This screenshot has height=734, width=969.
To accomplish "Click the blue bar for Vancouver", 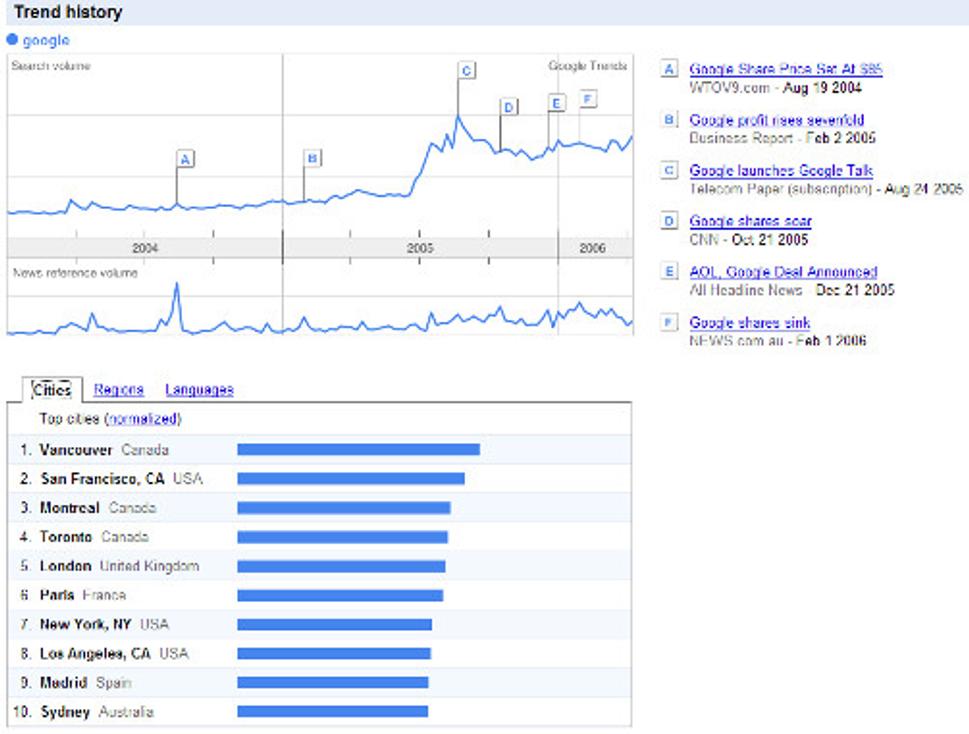I will [x=358, y=449].
